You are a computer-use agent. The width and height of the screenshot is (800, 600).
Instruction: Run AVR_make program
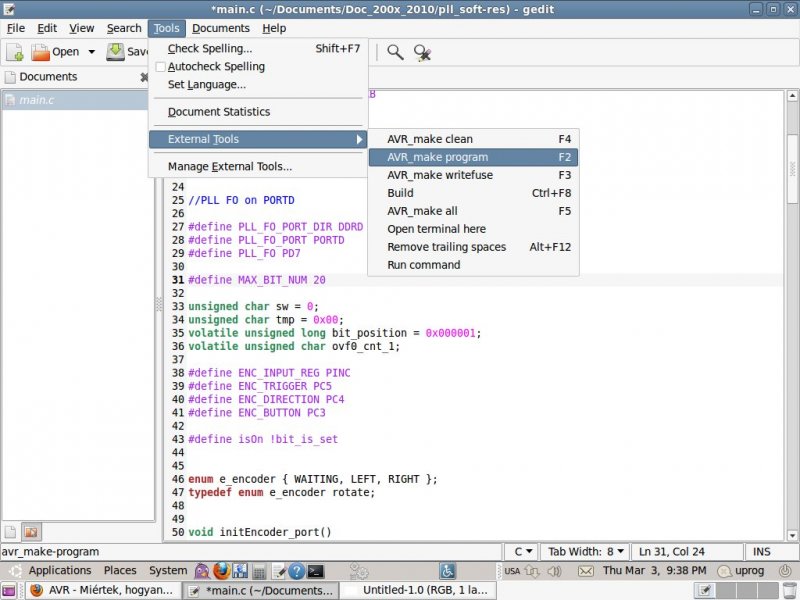coord(473,157)
